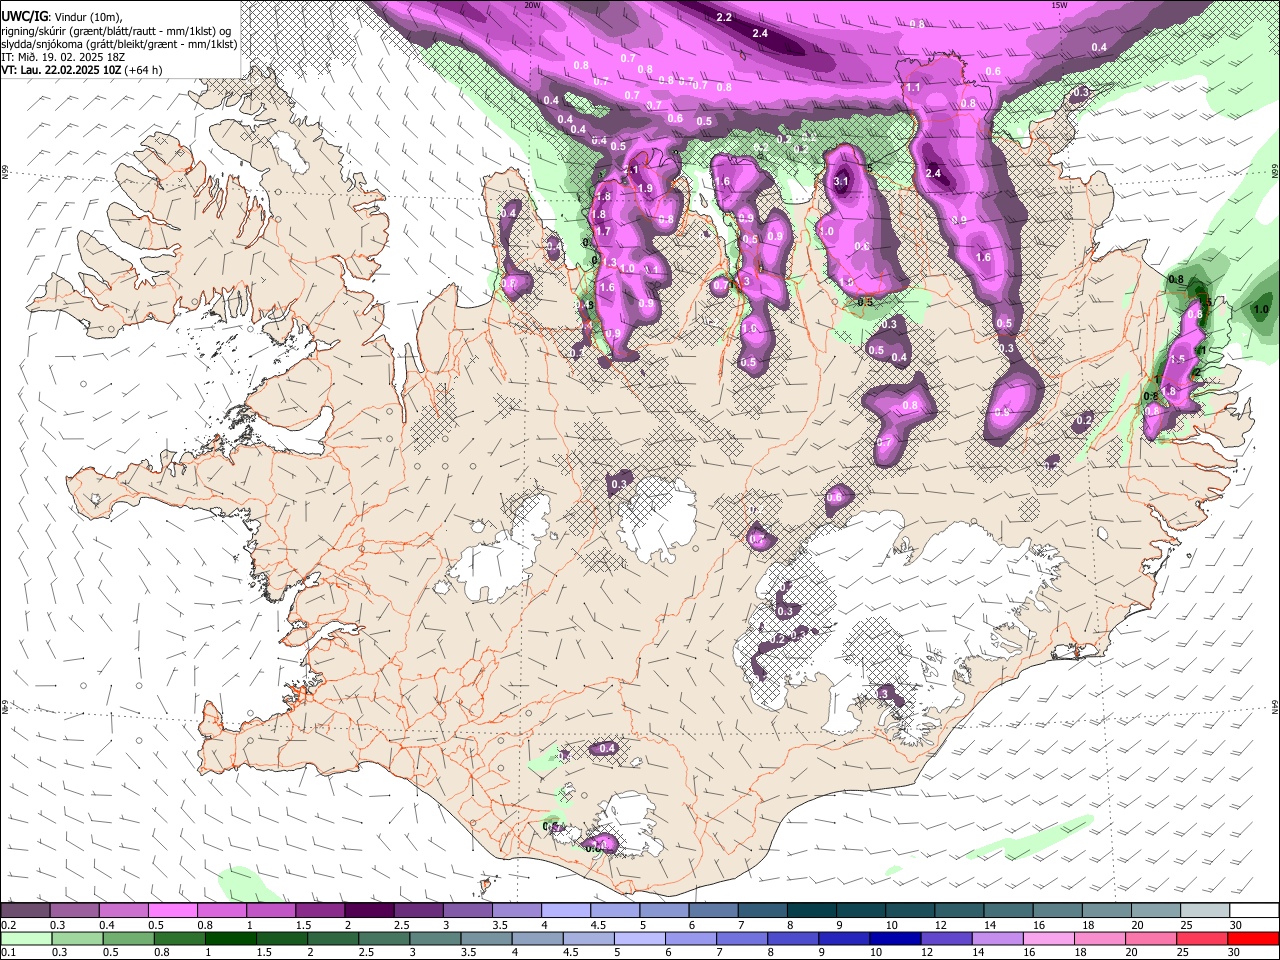Click the 'slydda/snjókoma' legend description line
Viewport: 1280px width, 960px height.
119,44
